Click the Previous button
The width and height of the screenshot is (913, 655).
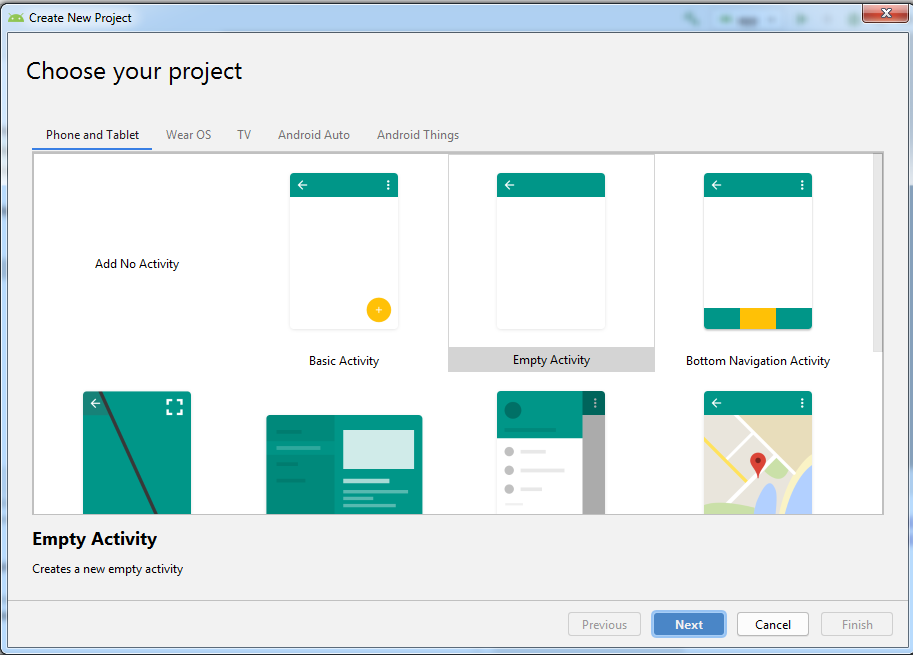(x=604, y=624)
